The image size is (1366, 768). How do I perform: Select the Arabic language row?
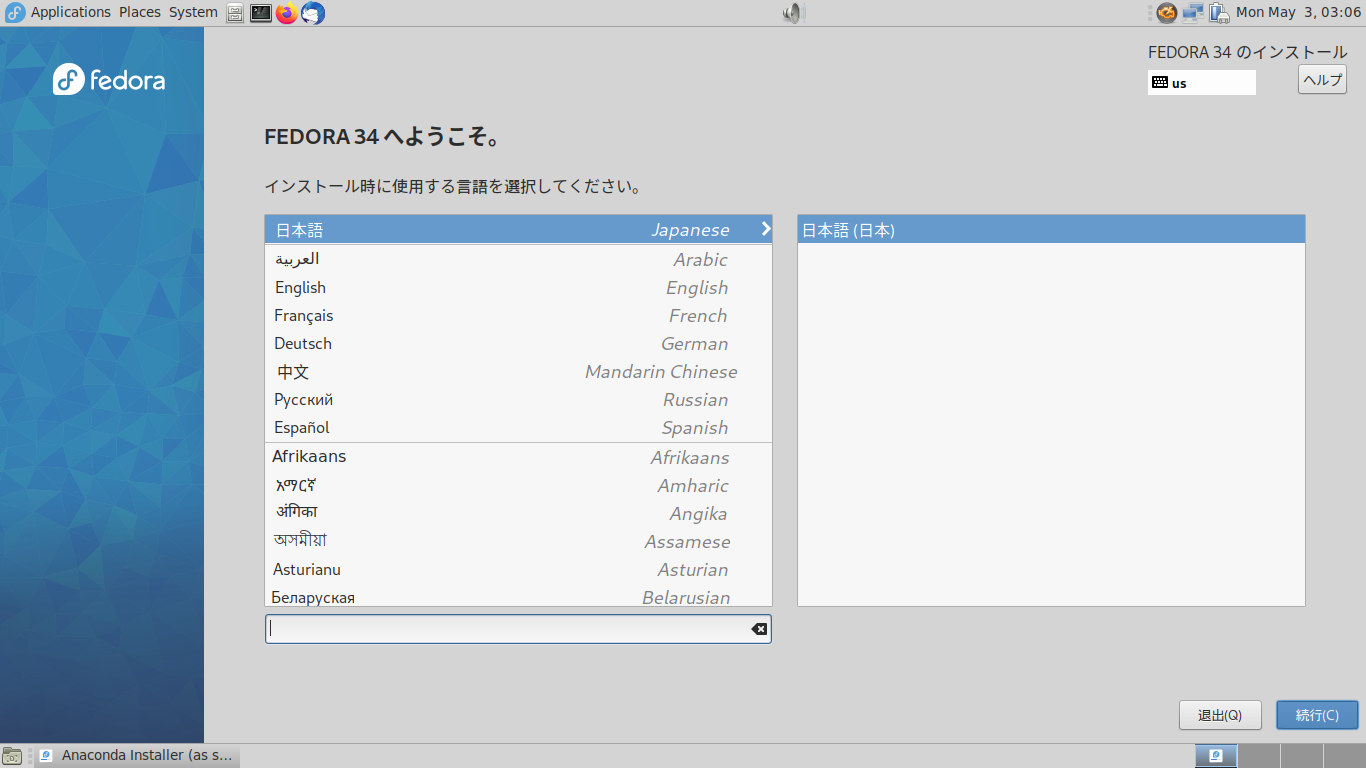click(x=518, y=259)
